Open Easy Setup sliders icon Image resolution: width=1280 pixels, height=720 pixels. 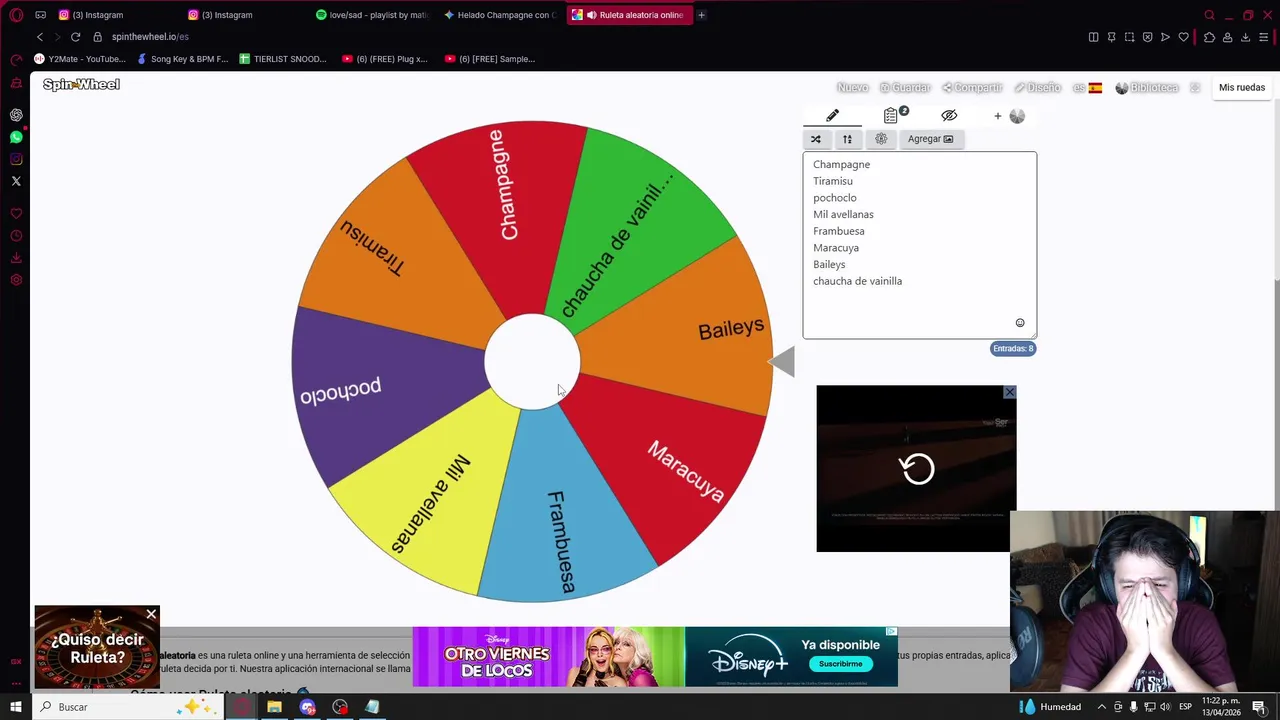pyautogui.click(x=1264, y=37)
